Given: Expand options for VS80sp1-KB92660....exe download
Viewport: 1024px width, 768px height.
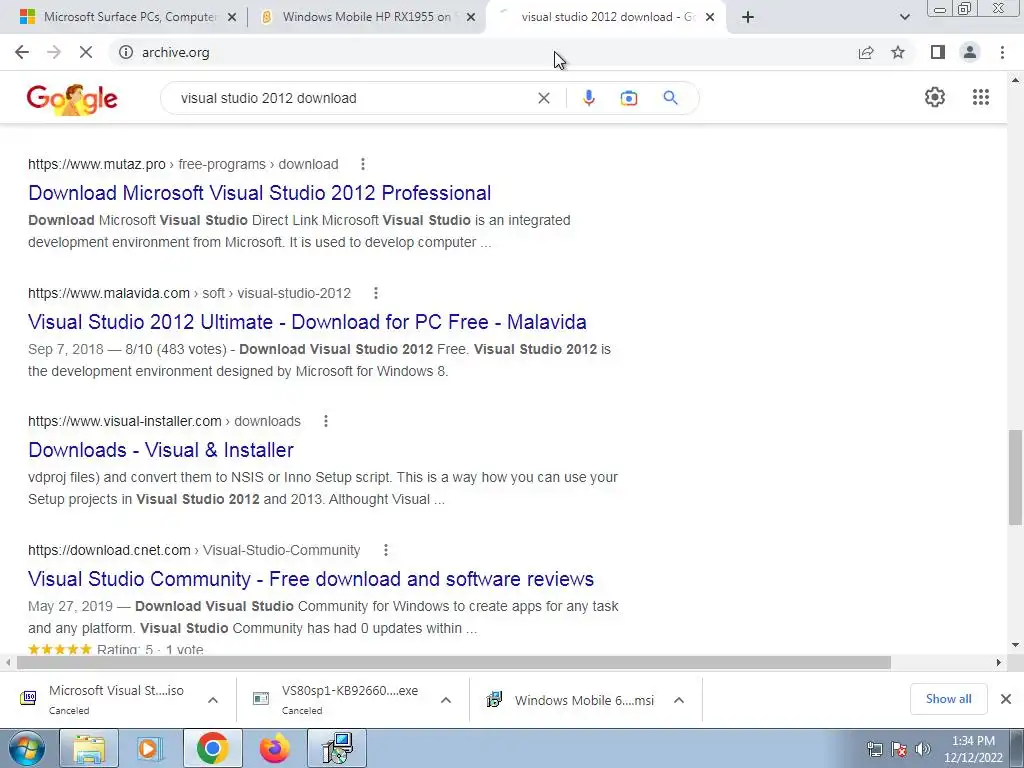Looking at the screenshot, I should pyautogui.click(x=445, y=700).
